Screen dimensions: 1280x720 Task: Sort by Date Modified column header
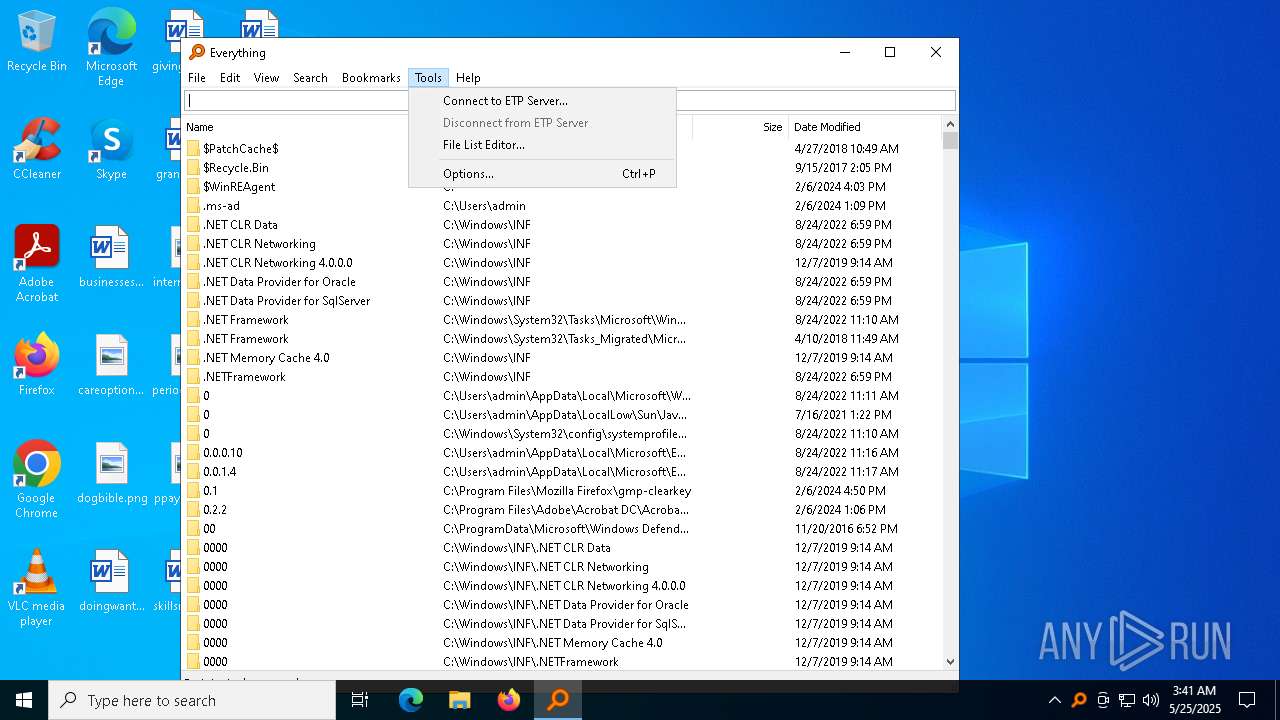(x=864, y=127)
